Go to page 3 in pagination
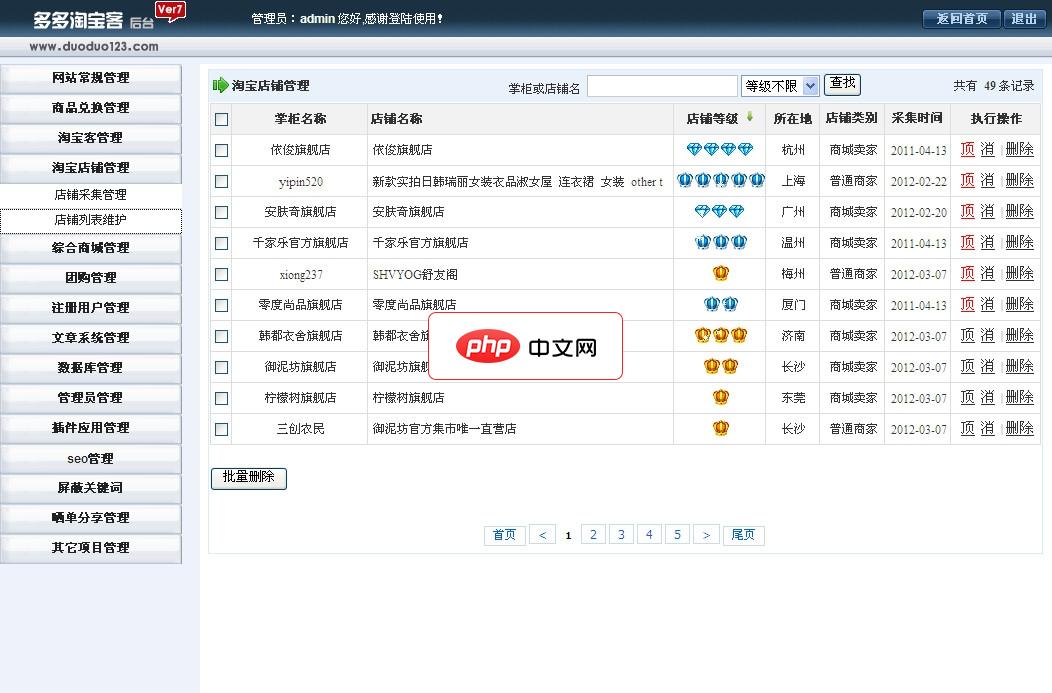The width and height of the screenshot is (1052, 693). tap(621, 535)
